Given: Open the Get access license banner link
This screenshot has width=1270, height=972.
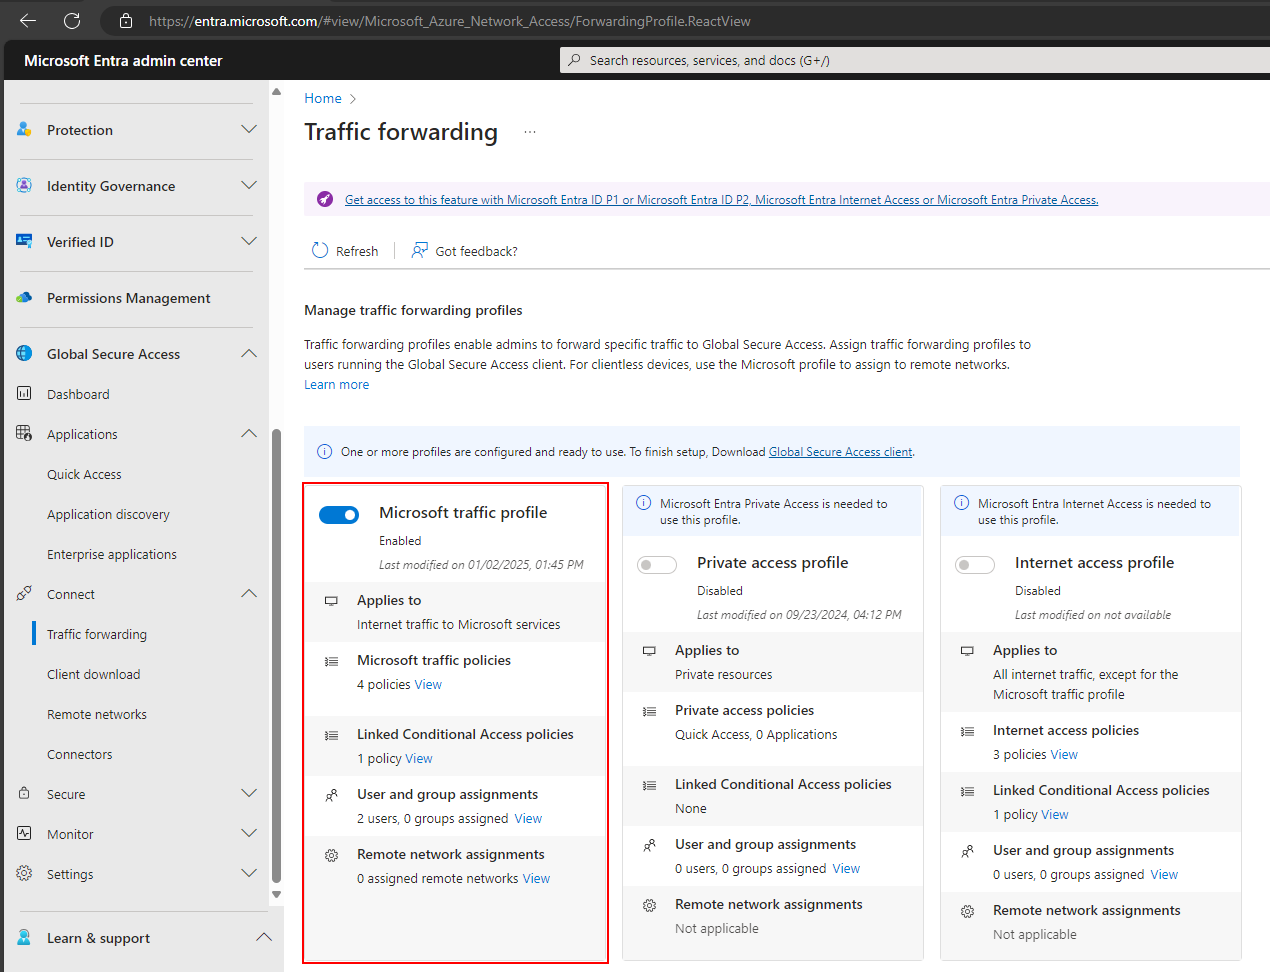Looking at the screenshot, I should coord(721,200).
